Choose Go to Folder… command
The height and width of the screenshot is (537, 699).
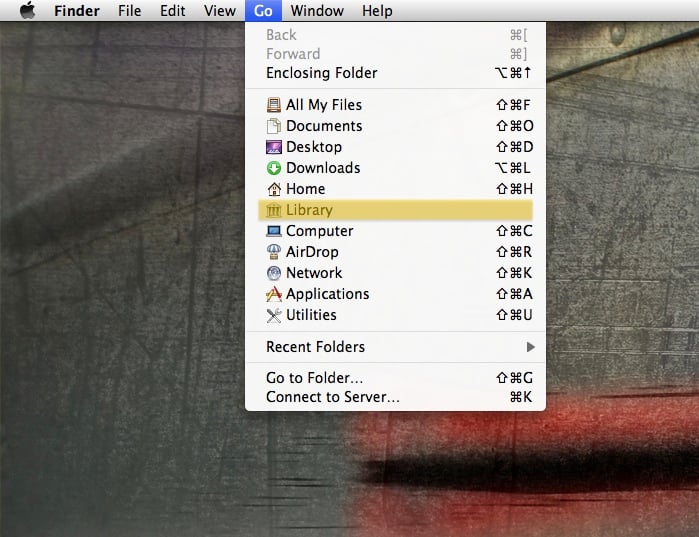(x=395, y=378)
